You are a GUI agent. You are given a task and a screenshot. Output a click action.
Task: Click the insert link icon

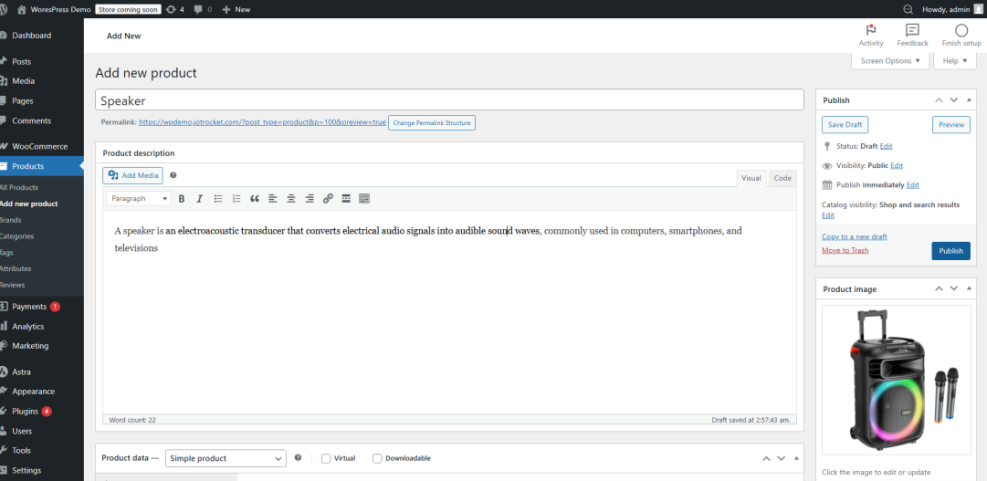(327, 199)
